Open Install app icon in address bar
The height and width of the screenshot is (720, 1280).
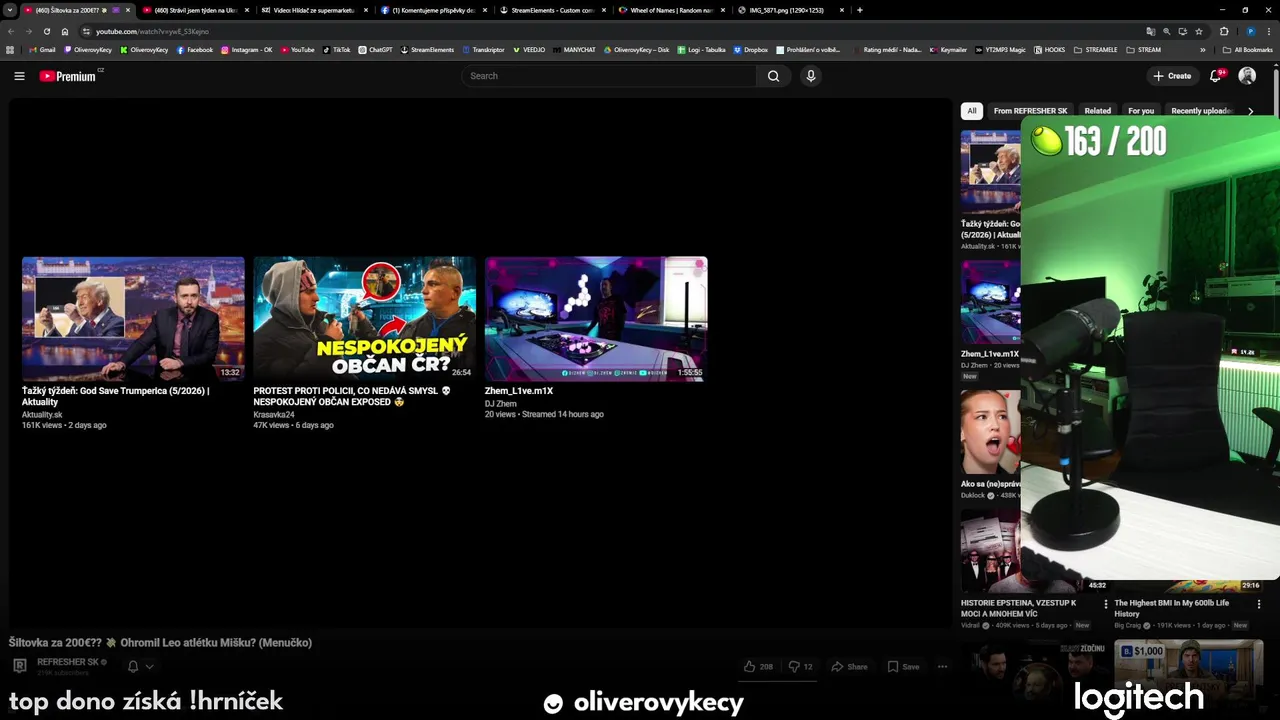coord(1182,31)
